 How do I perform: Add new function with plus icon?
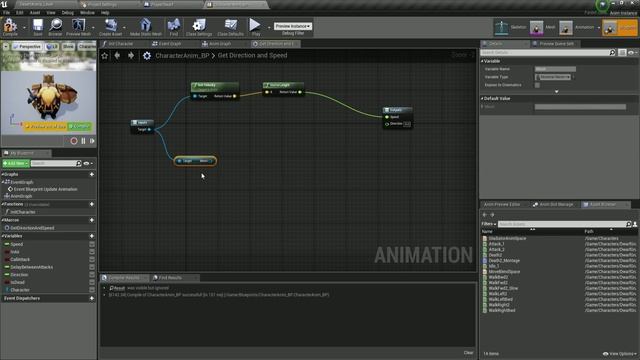coord(92,204)
